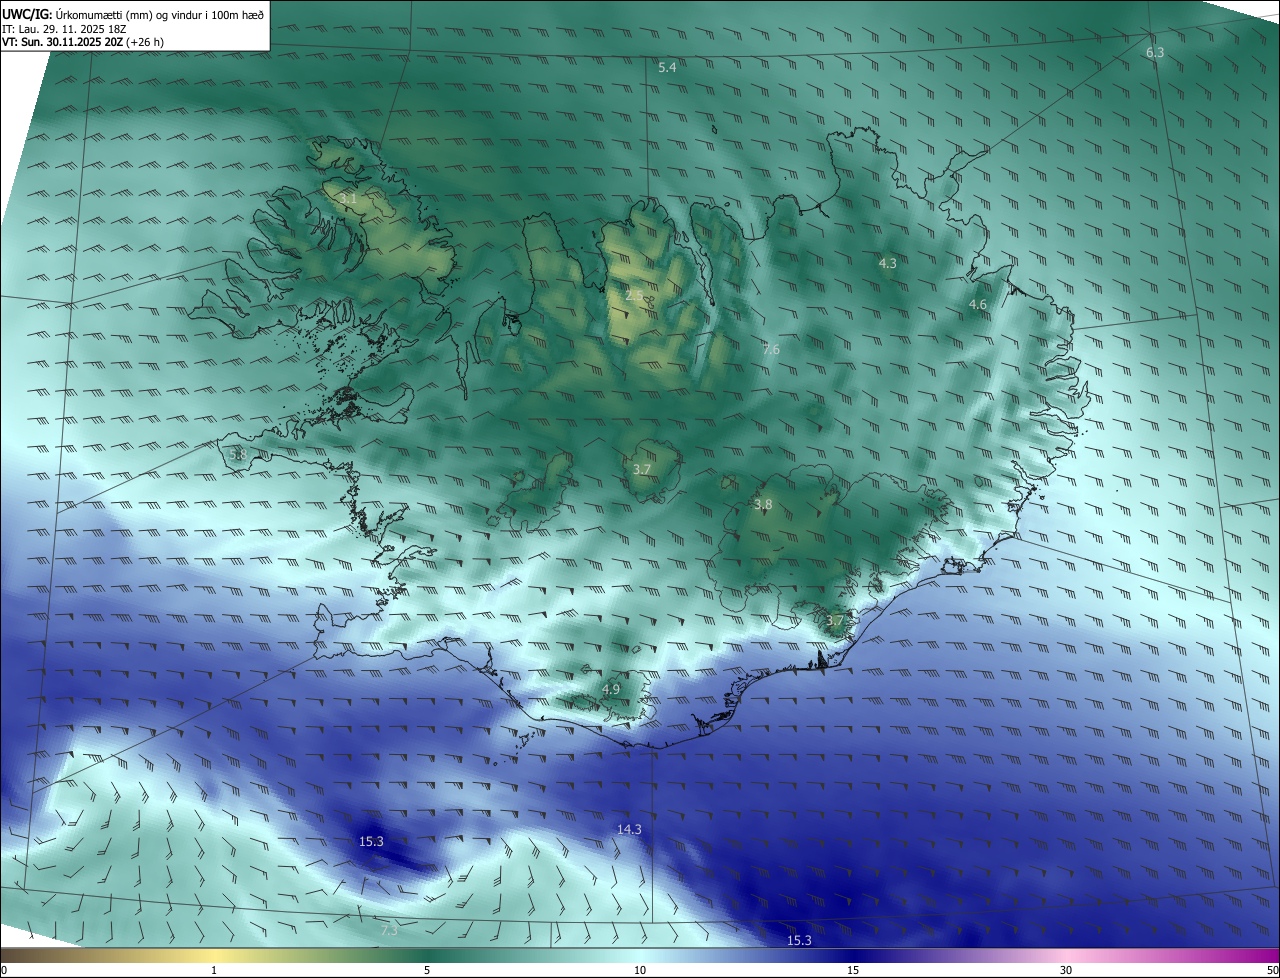Select the 3.8 value on the large glacier
Image resolution: width=1280 pixels, height=978 pixels.
point(763,505)
